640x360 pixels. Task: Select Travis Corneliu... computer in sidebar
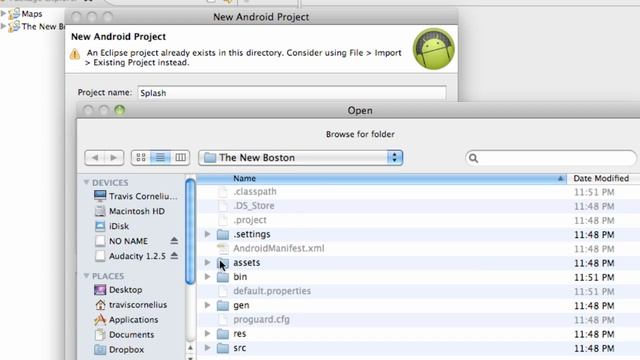tap(136, 196)
